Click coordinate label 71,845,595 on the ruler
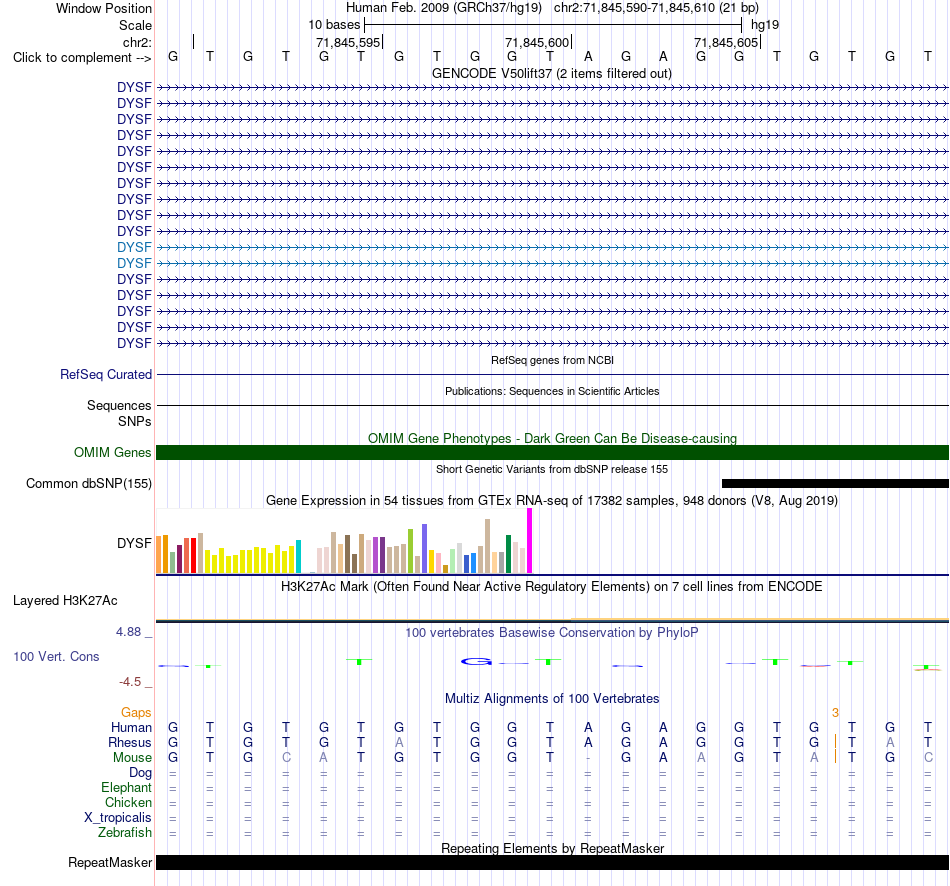This screenshot has width=950, height=886. coord(348,42)
